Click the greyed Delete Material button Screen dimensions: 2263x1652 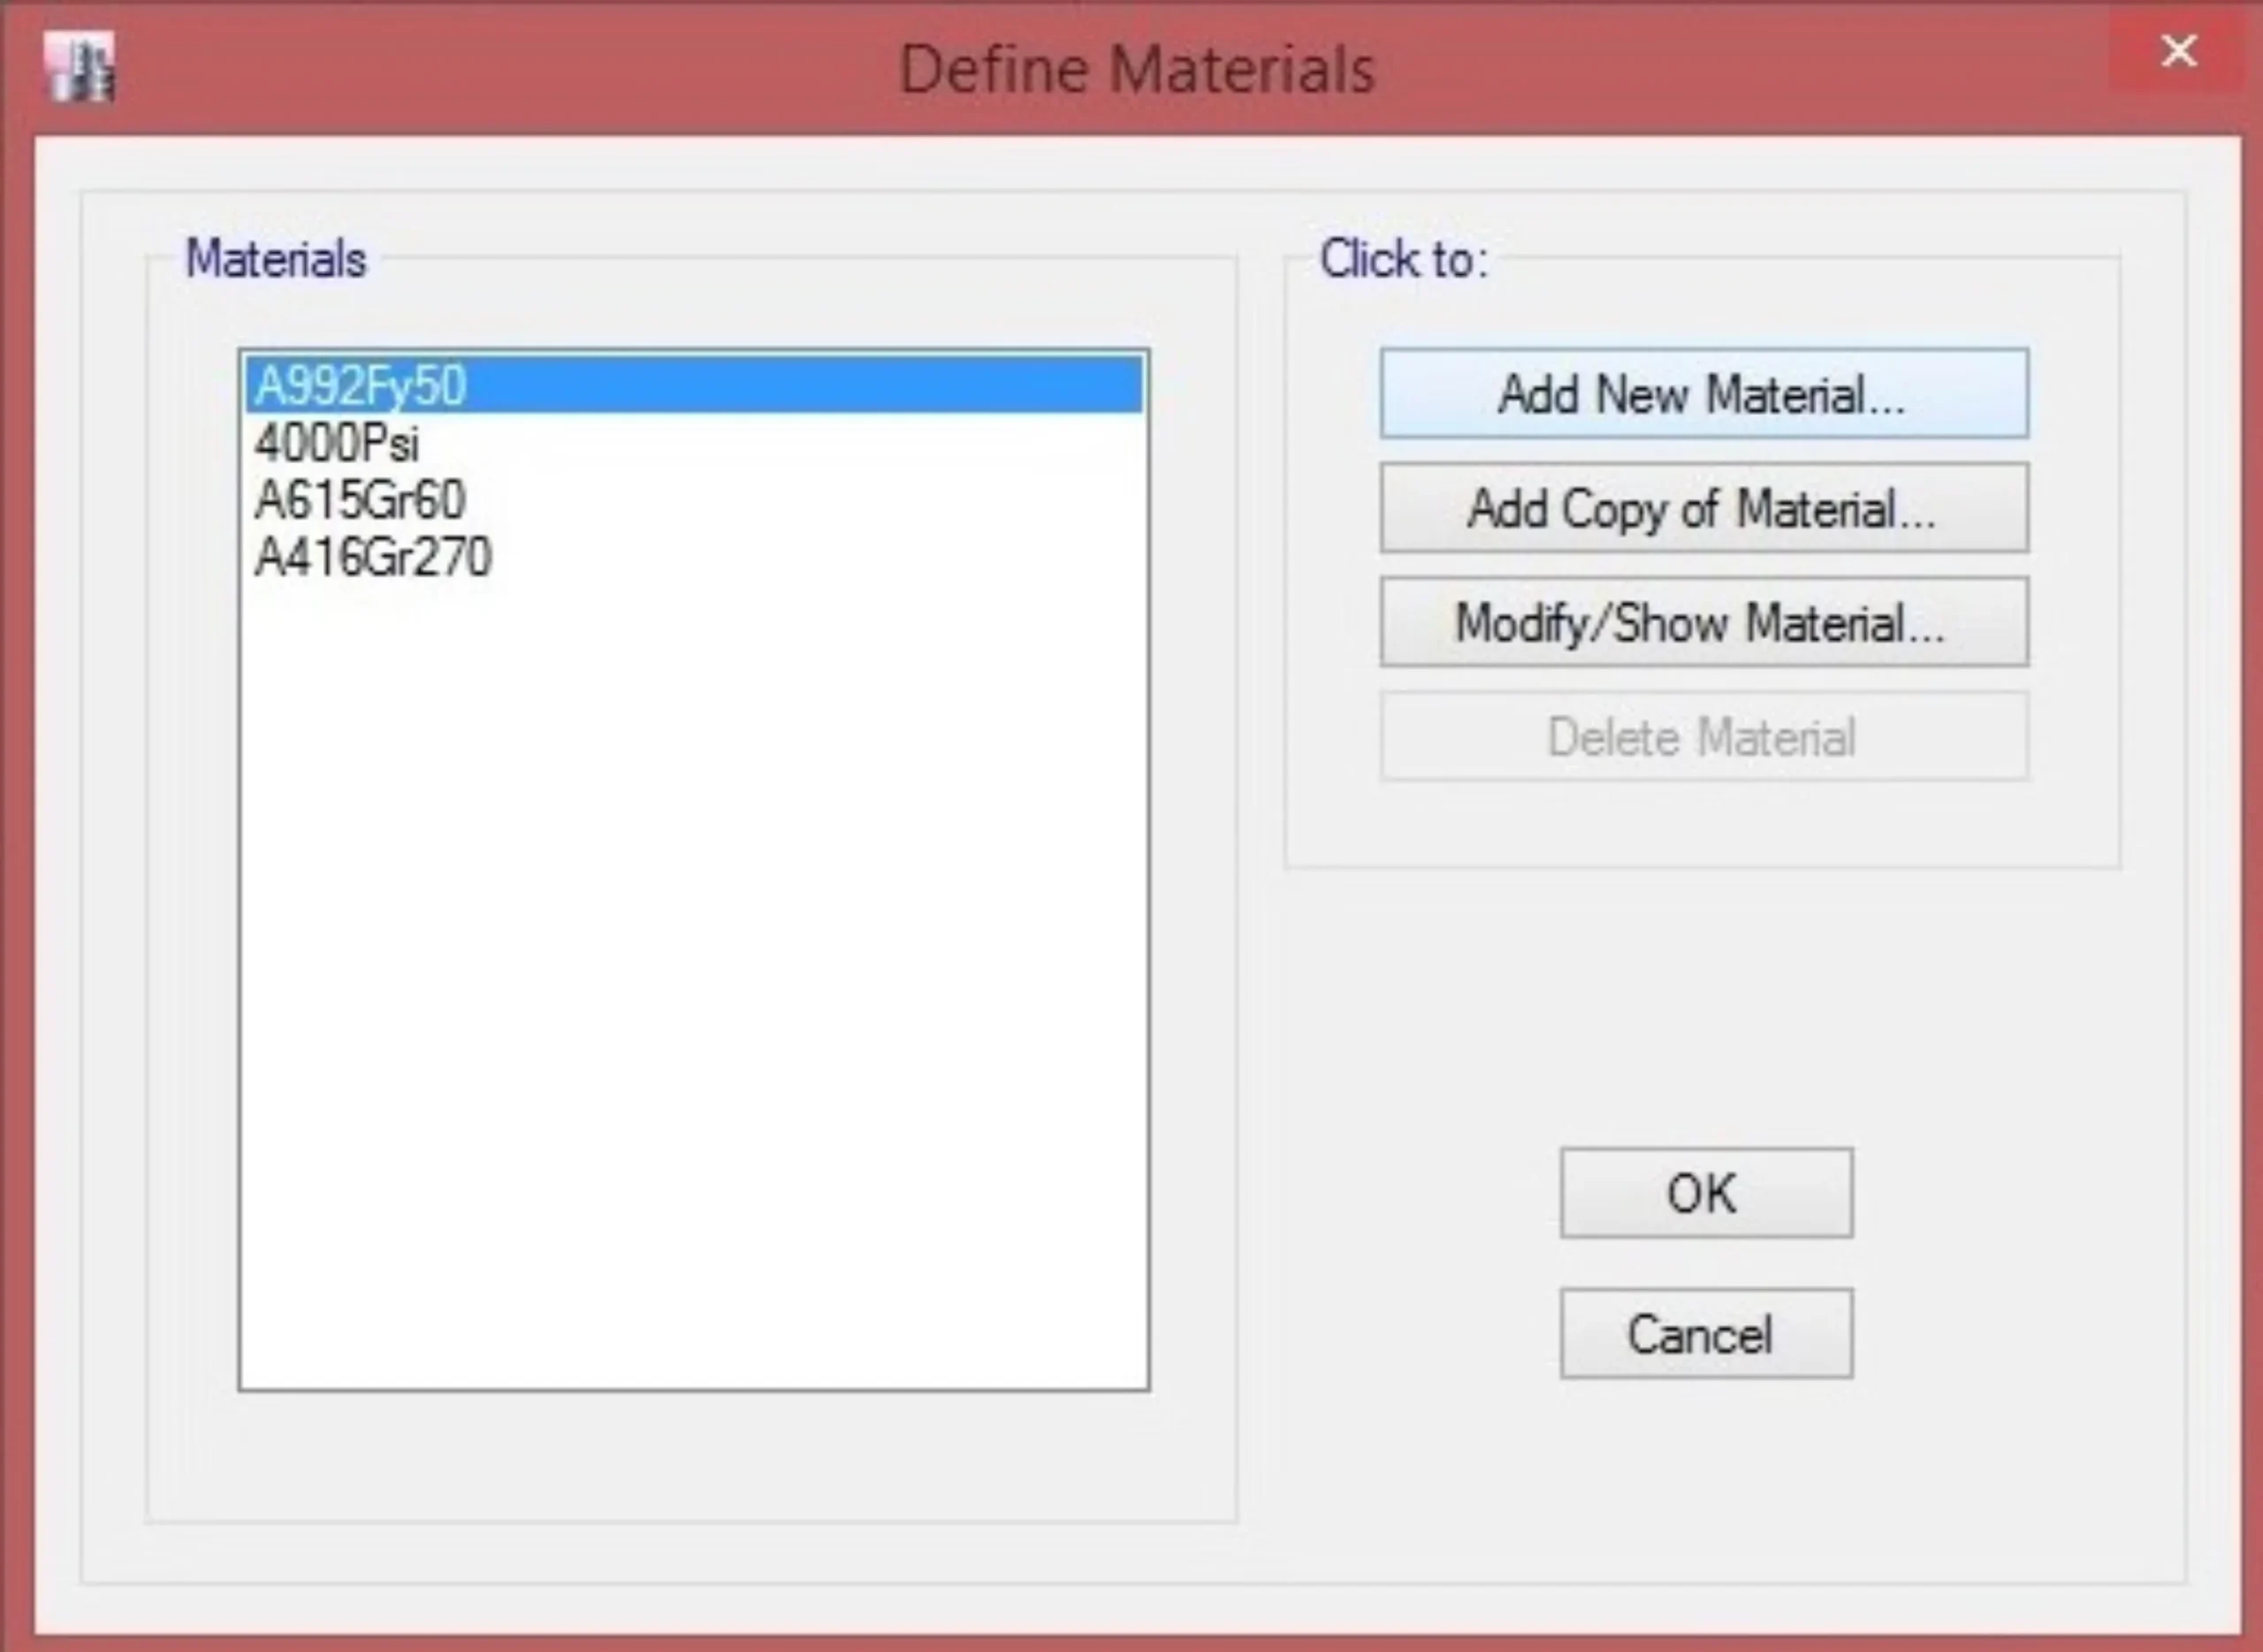coord(1703,737)
